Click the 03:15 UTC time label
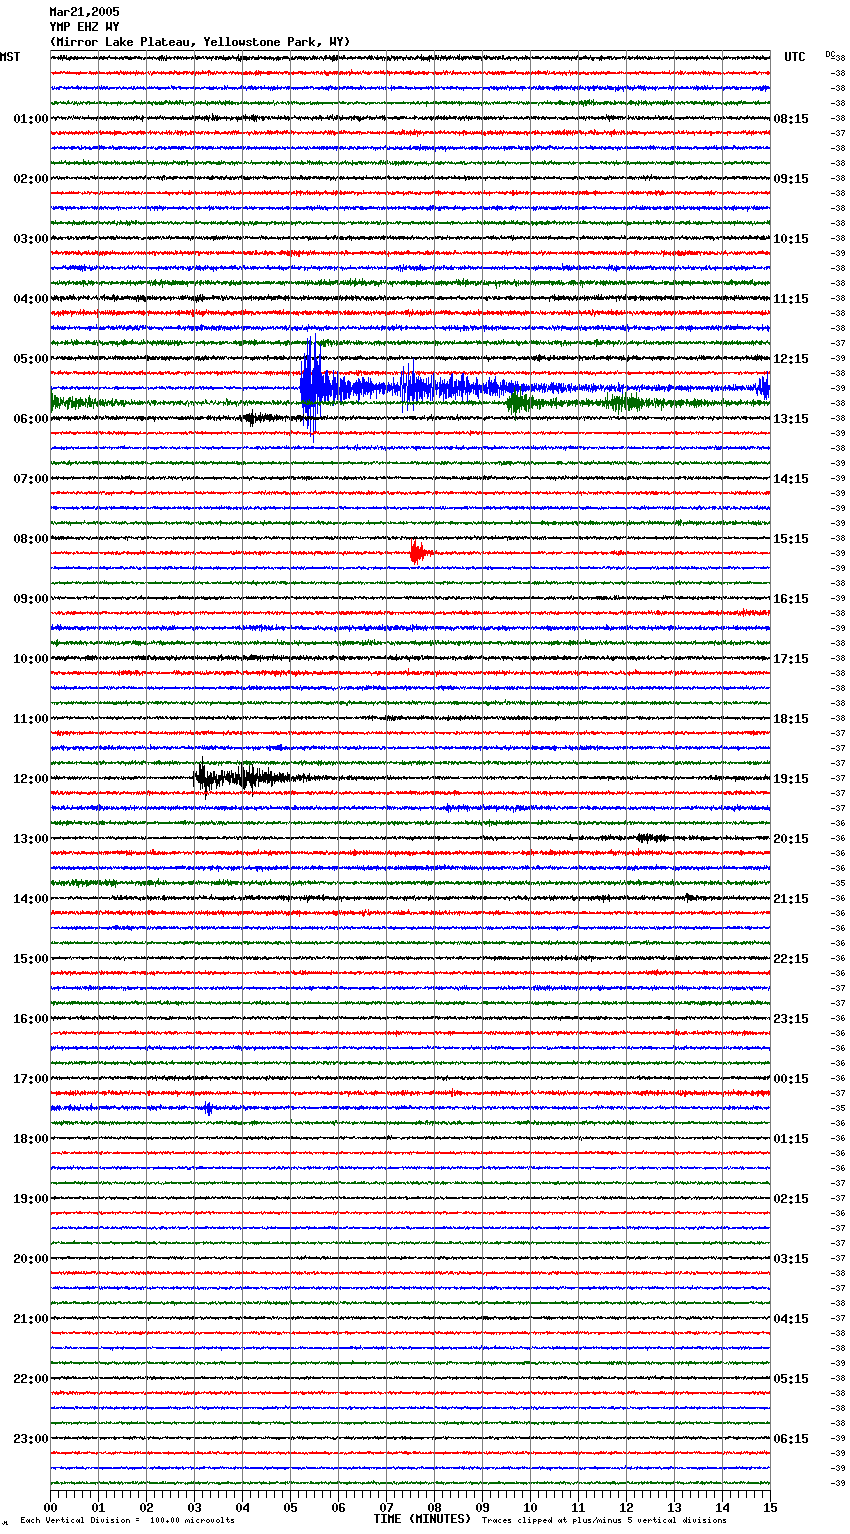850x1534 pixels. (x=791, y=1259)
